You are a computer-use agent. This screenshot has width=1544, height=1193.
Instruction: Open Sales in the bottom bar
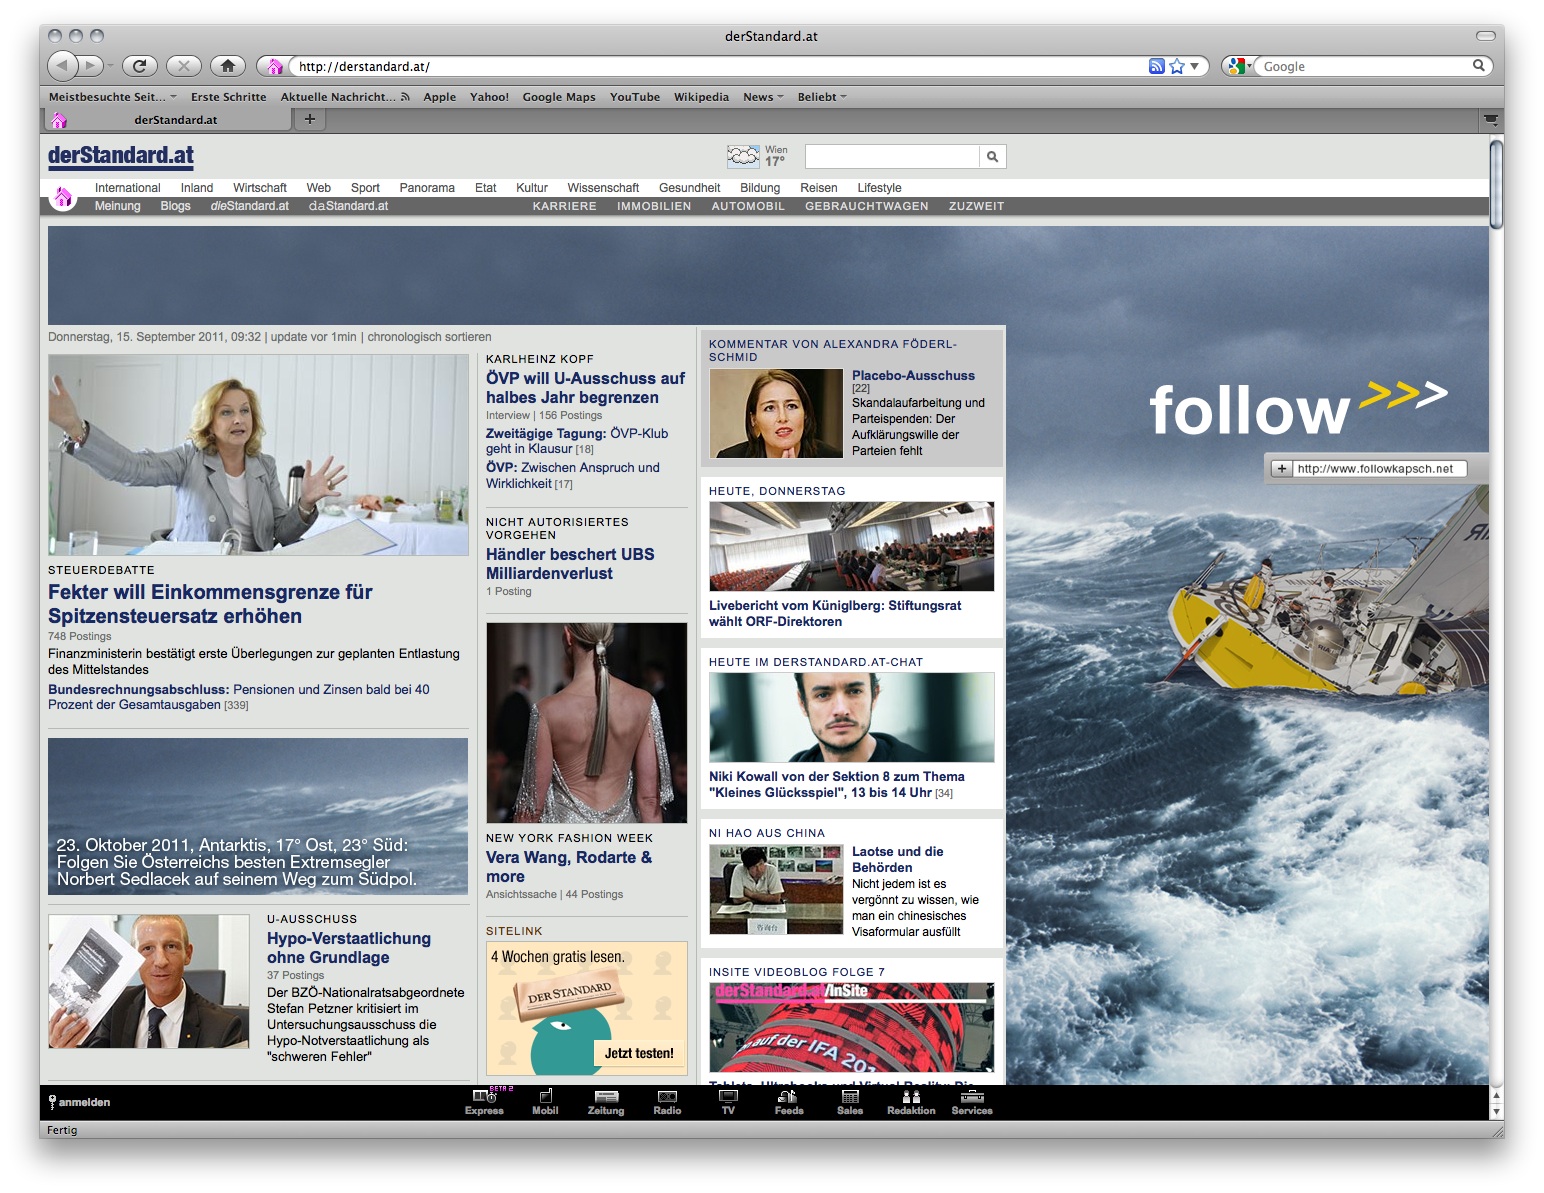(850, 1102)
